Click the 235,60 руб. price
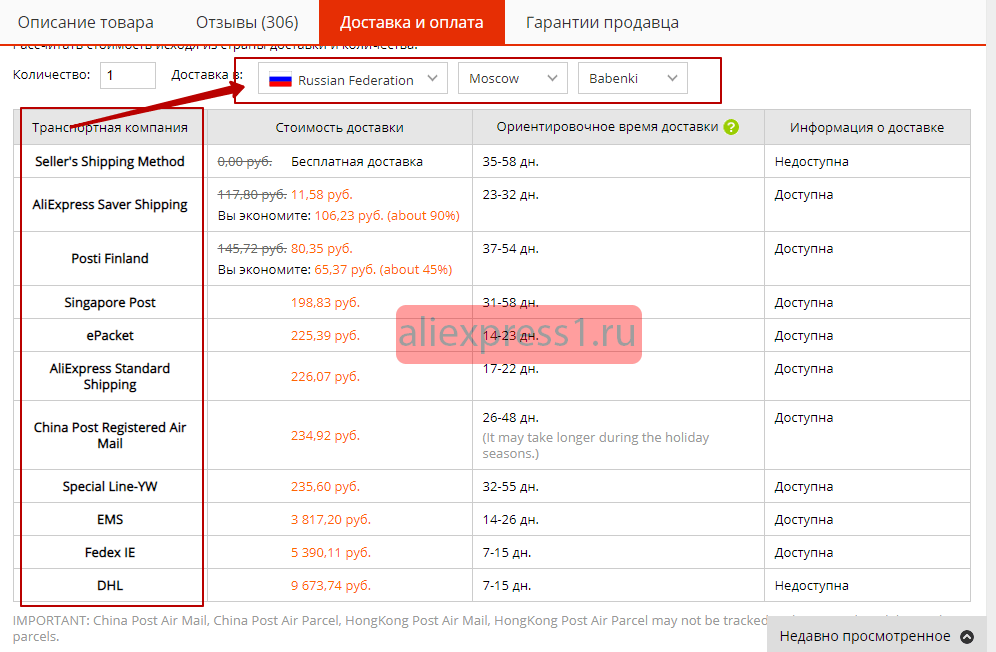The image size is (996, 652). tap(325, 487)
